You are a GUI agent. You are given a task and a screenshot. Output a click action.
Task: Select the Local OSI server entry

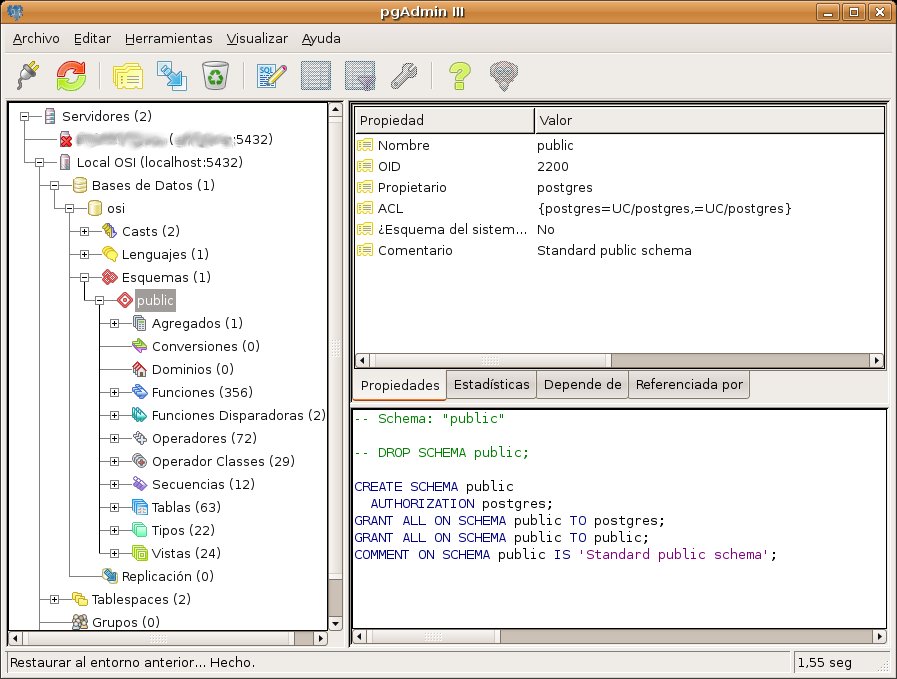pos(159,162)
